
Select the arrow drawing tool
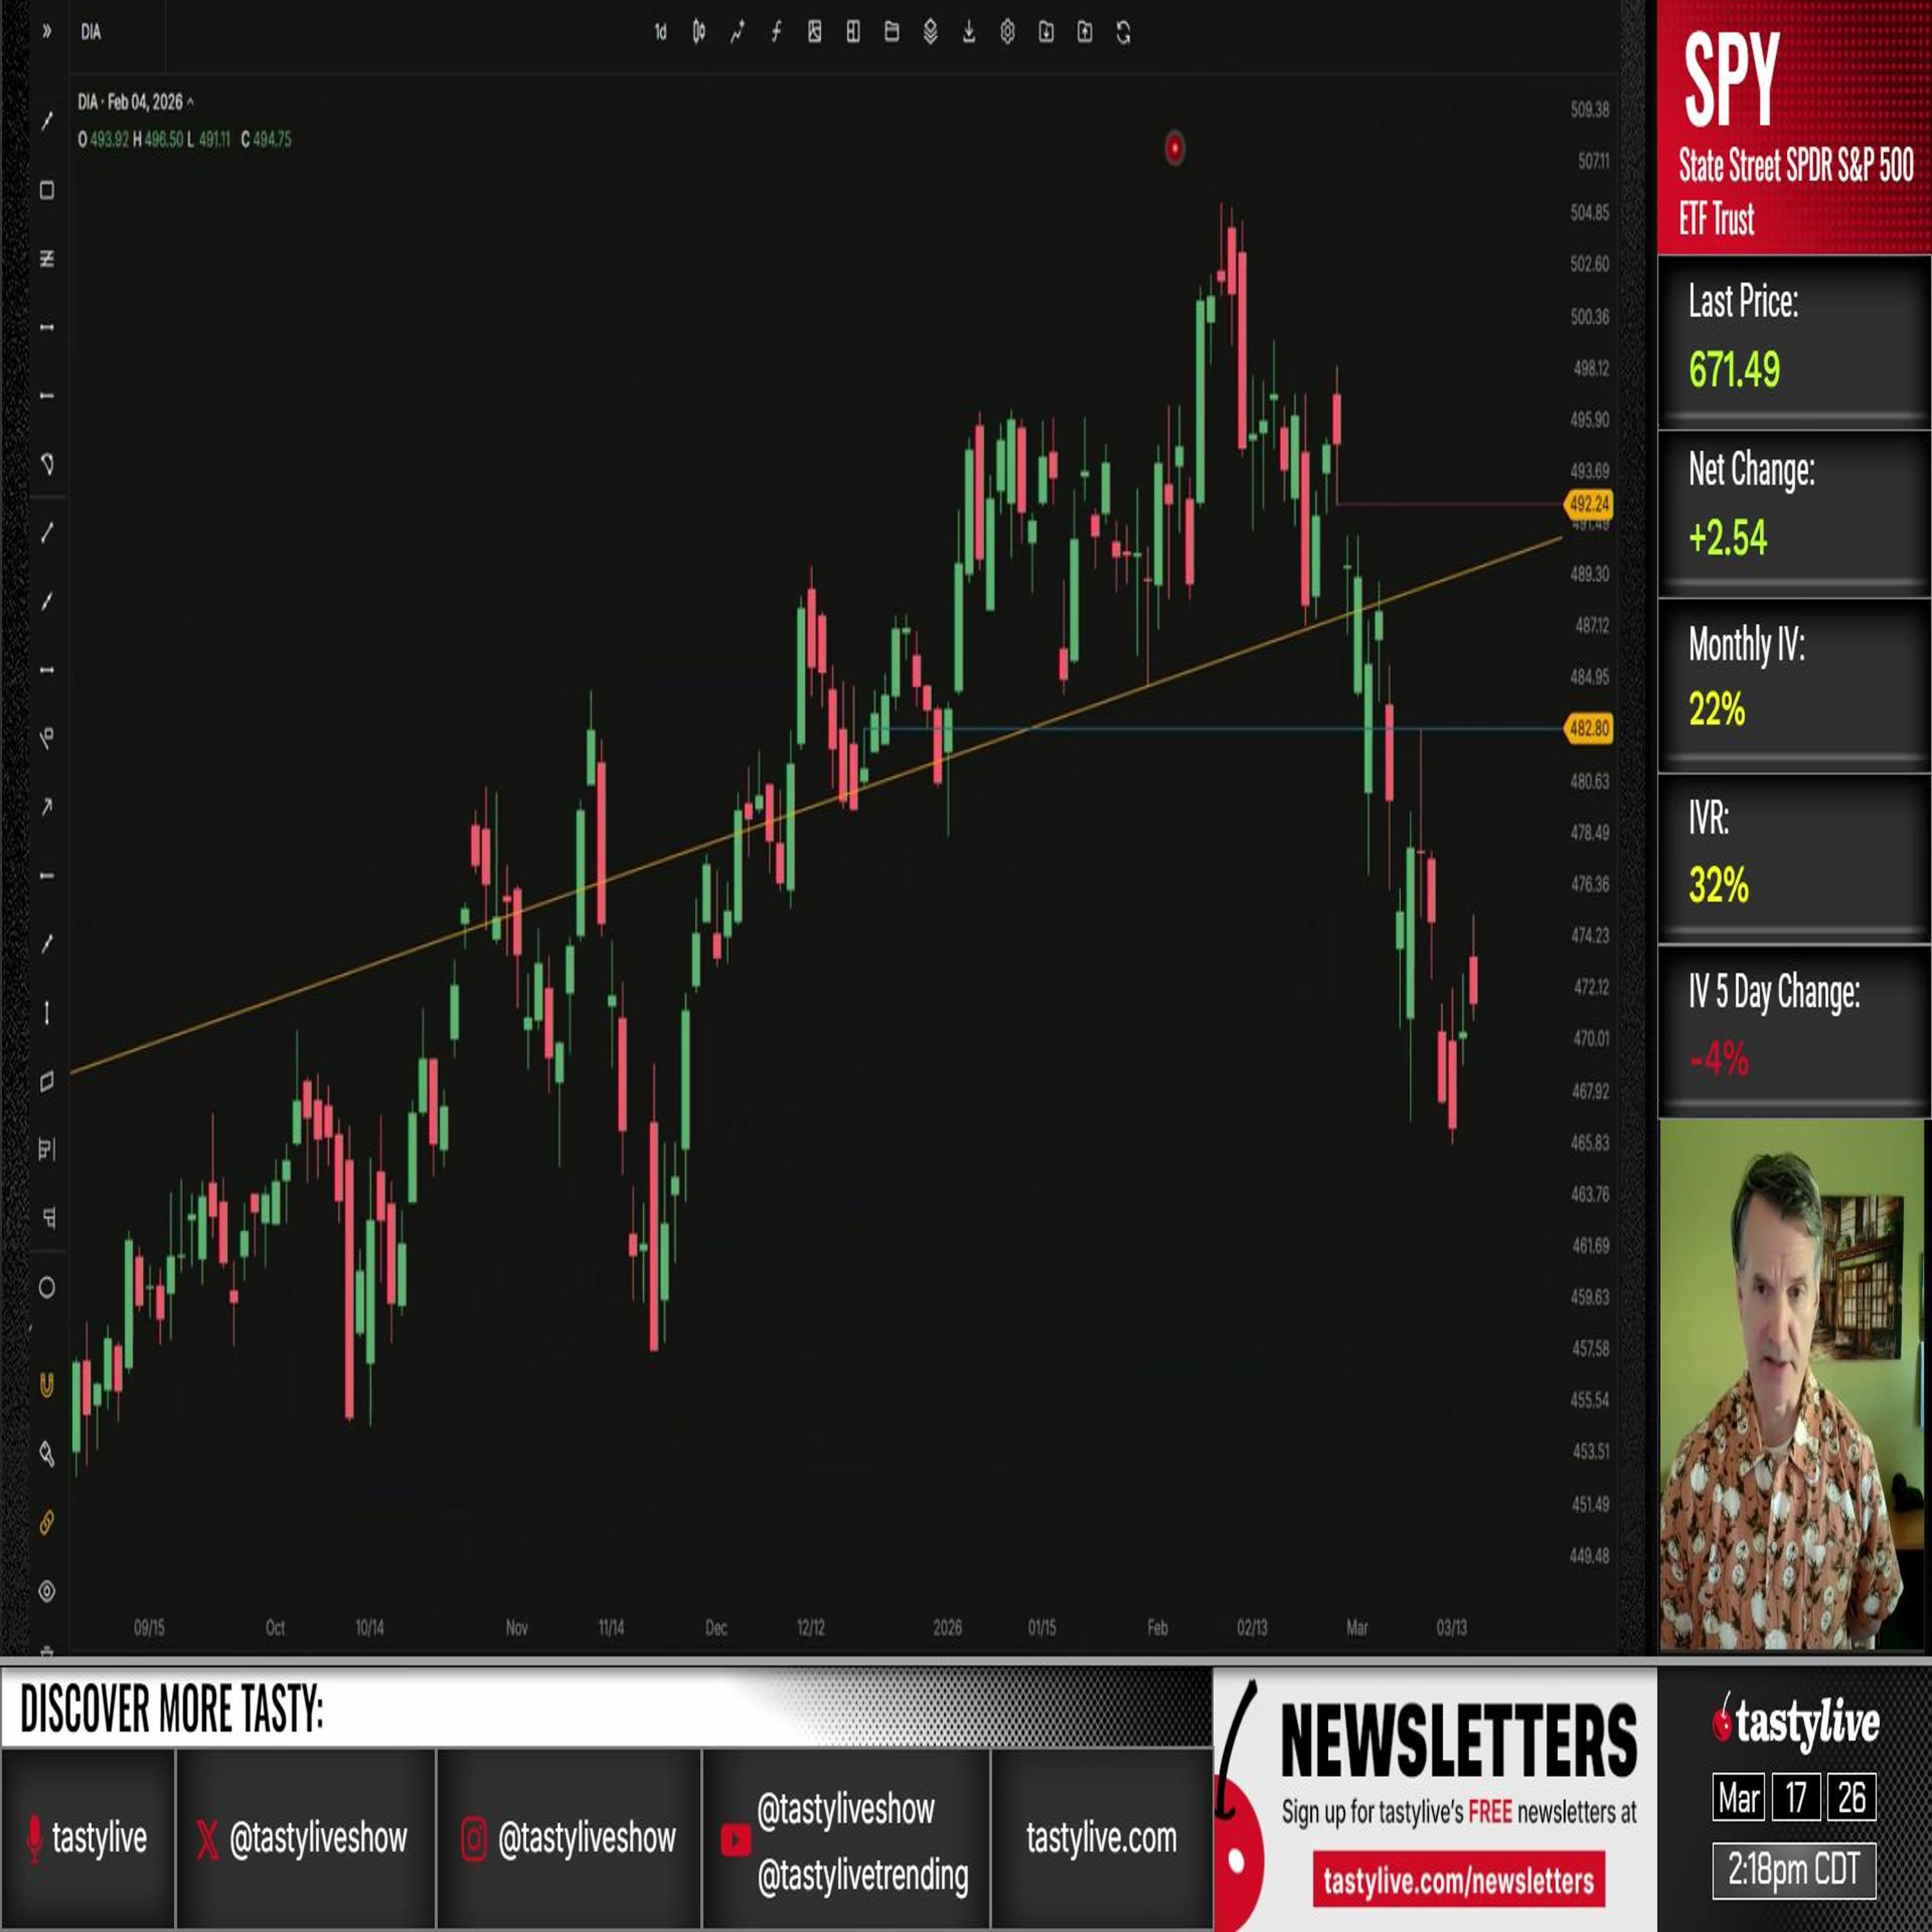point(47,807)
